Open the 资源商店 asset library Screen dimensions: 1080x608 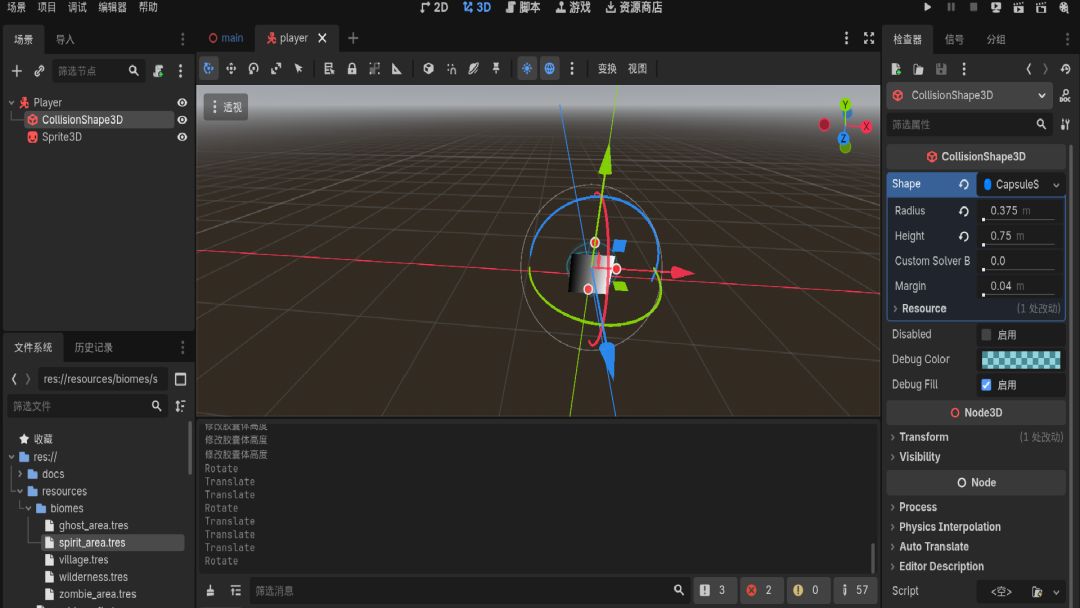634,8
